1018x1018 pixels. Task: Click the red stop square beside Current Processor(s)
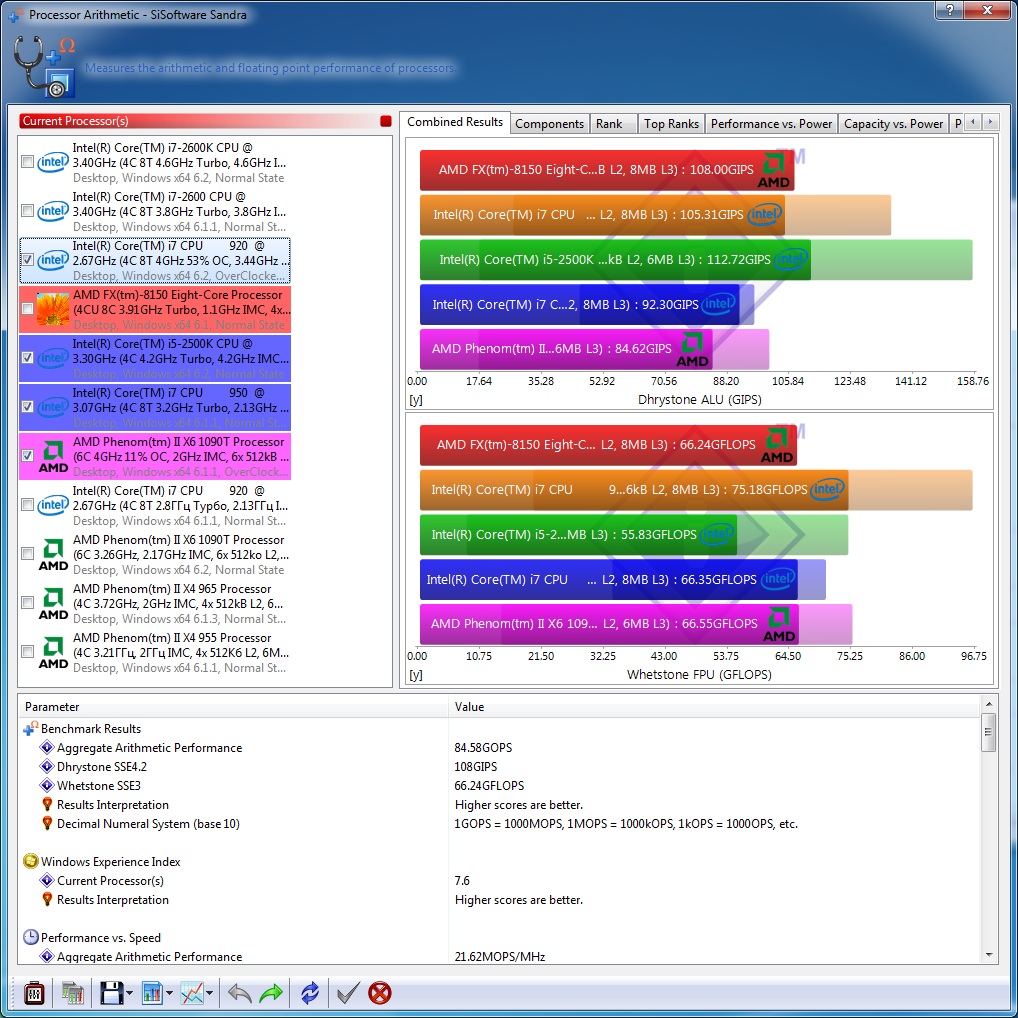[x=386, y=121]
